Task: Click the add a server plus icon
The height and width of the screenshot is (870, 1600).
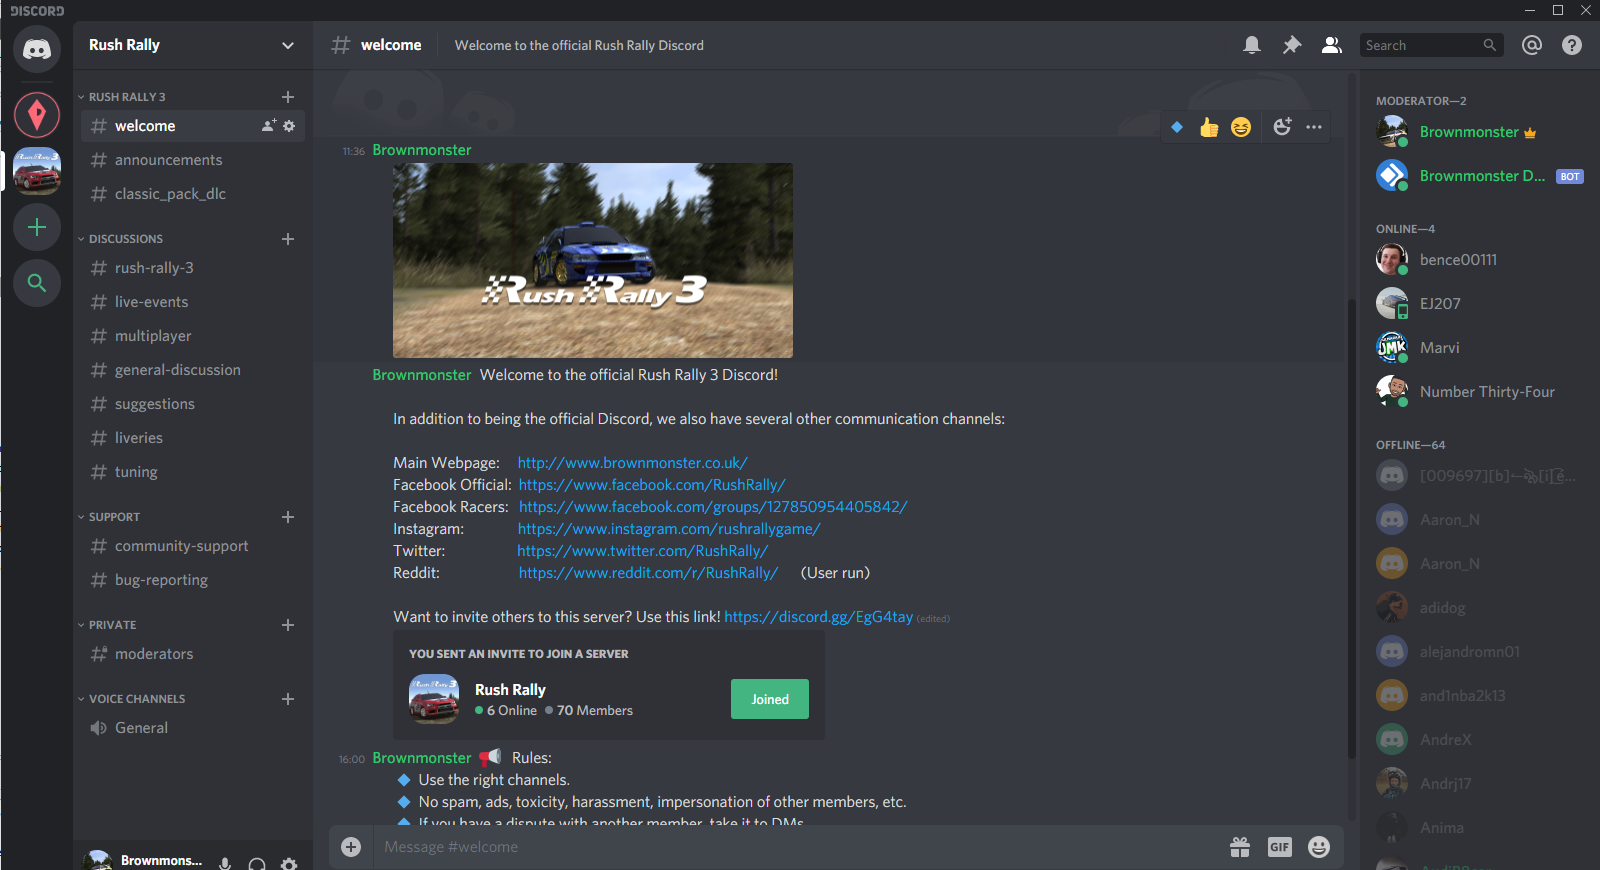Action: [37, 227]
